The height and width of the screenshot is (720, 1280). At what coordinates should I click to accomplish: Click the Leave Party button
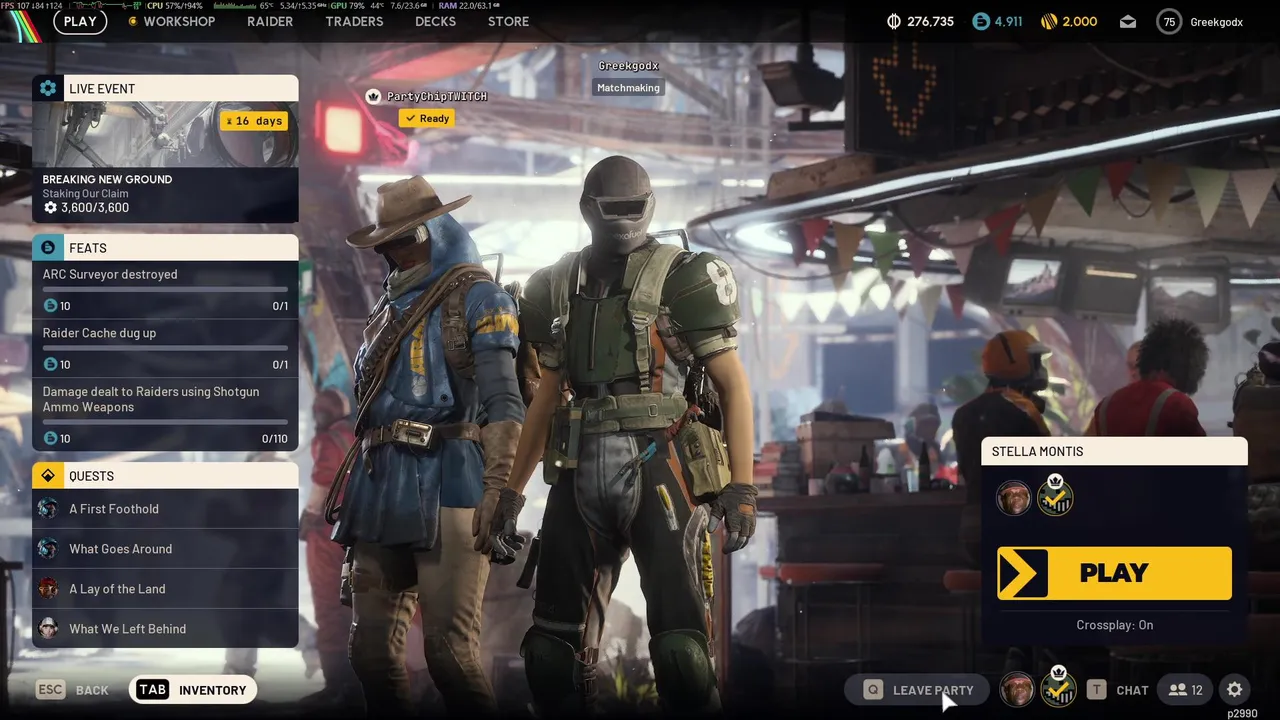pyautogui.click(x=917, y=690)
